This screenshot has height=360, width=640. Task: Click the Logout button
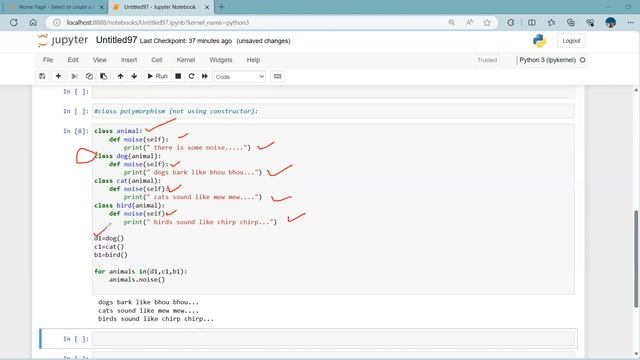(571, 41)
